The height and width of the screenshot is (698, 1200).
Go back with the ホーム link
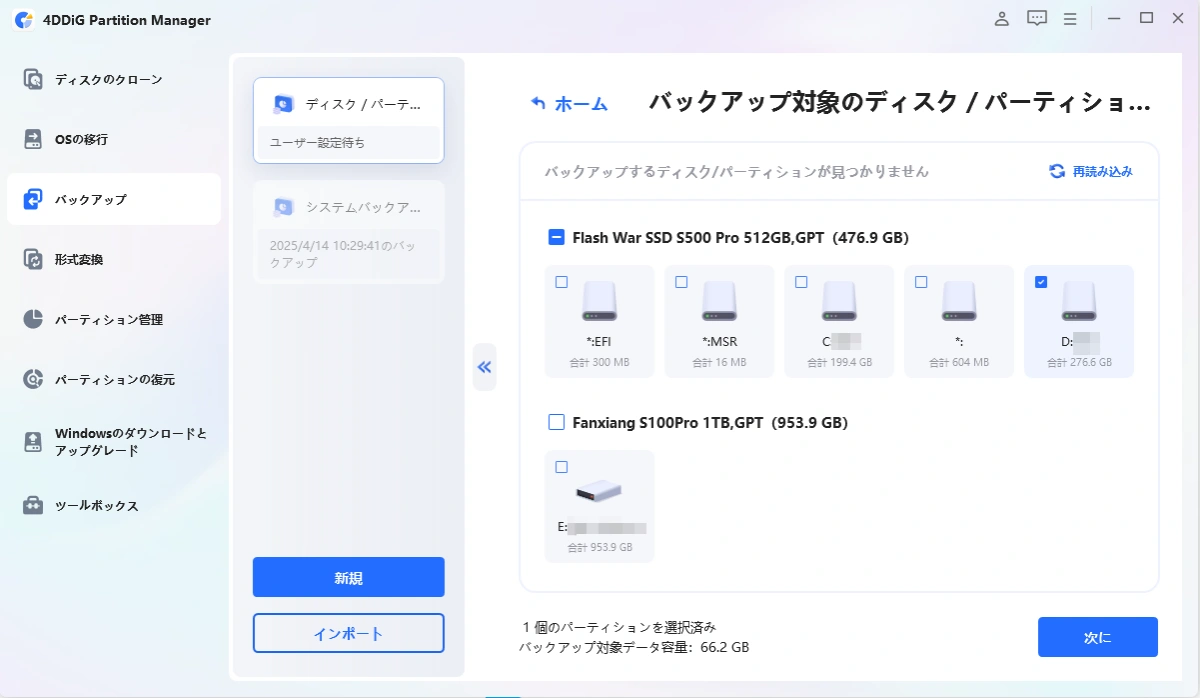(581, 104)
